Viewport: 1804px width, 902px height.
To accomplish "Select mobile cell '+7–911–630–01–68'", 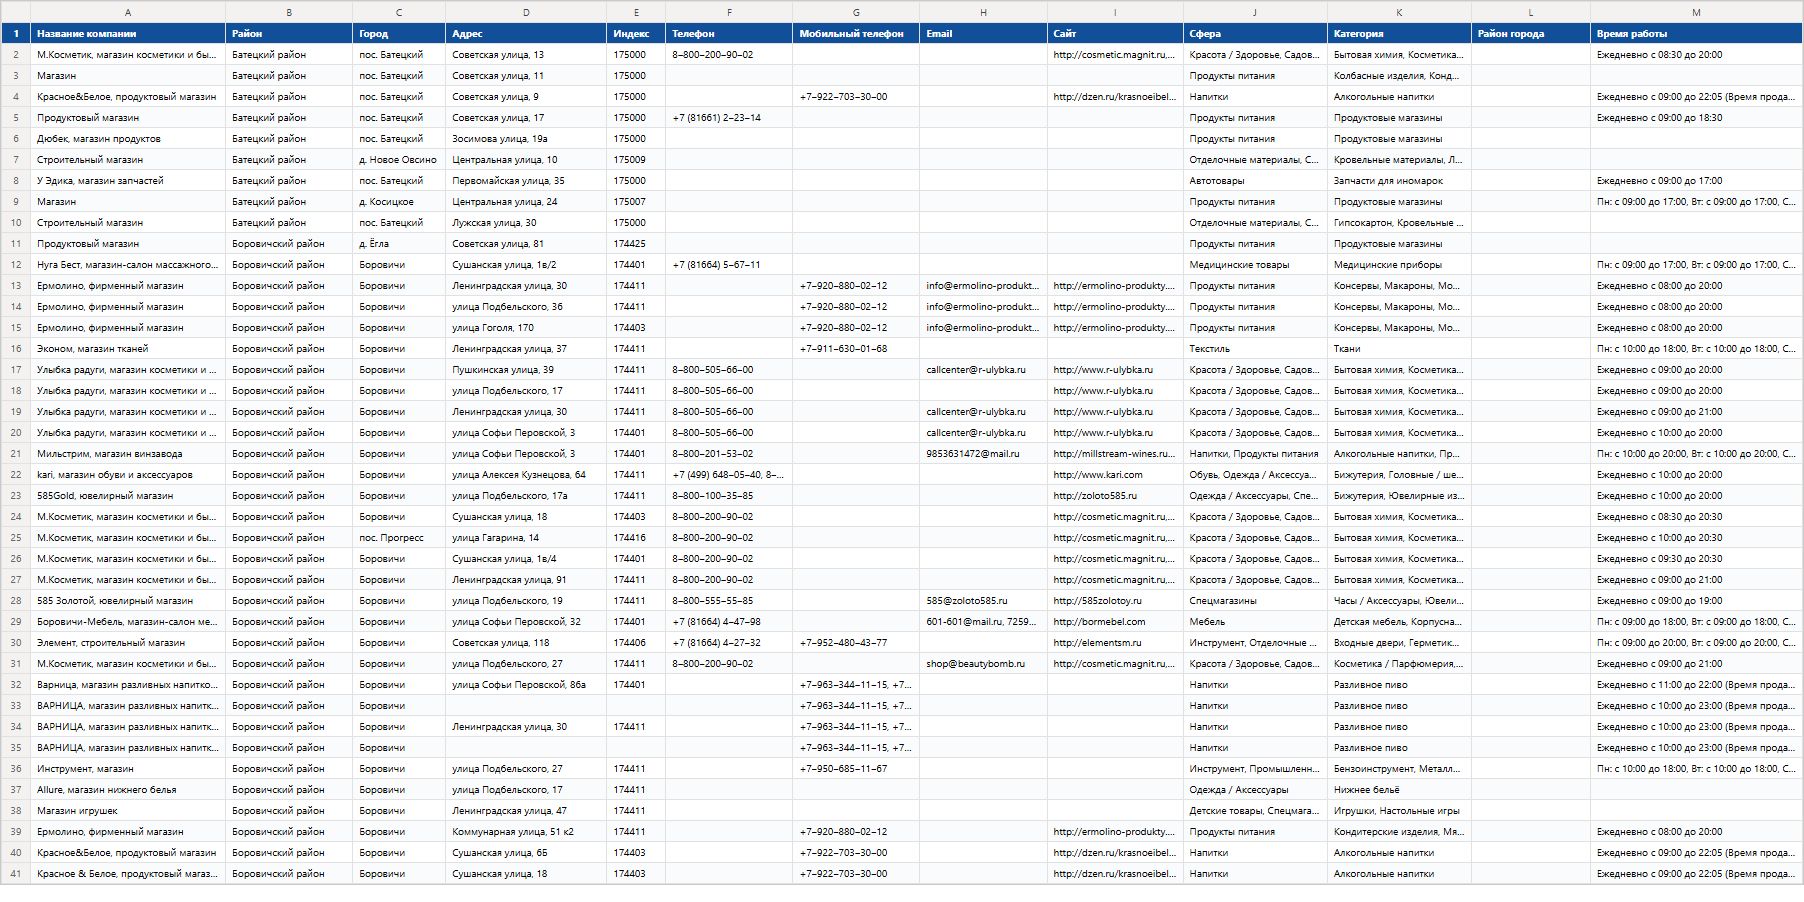I will tap(856, 349).
